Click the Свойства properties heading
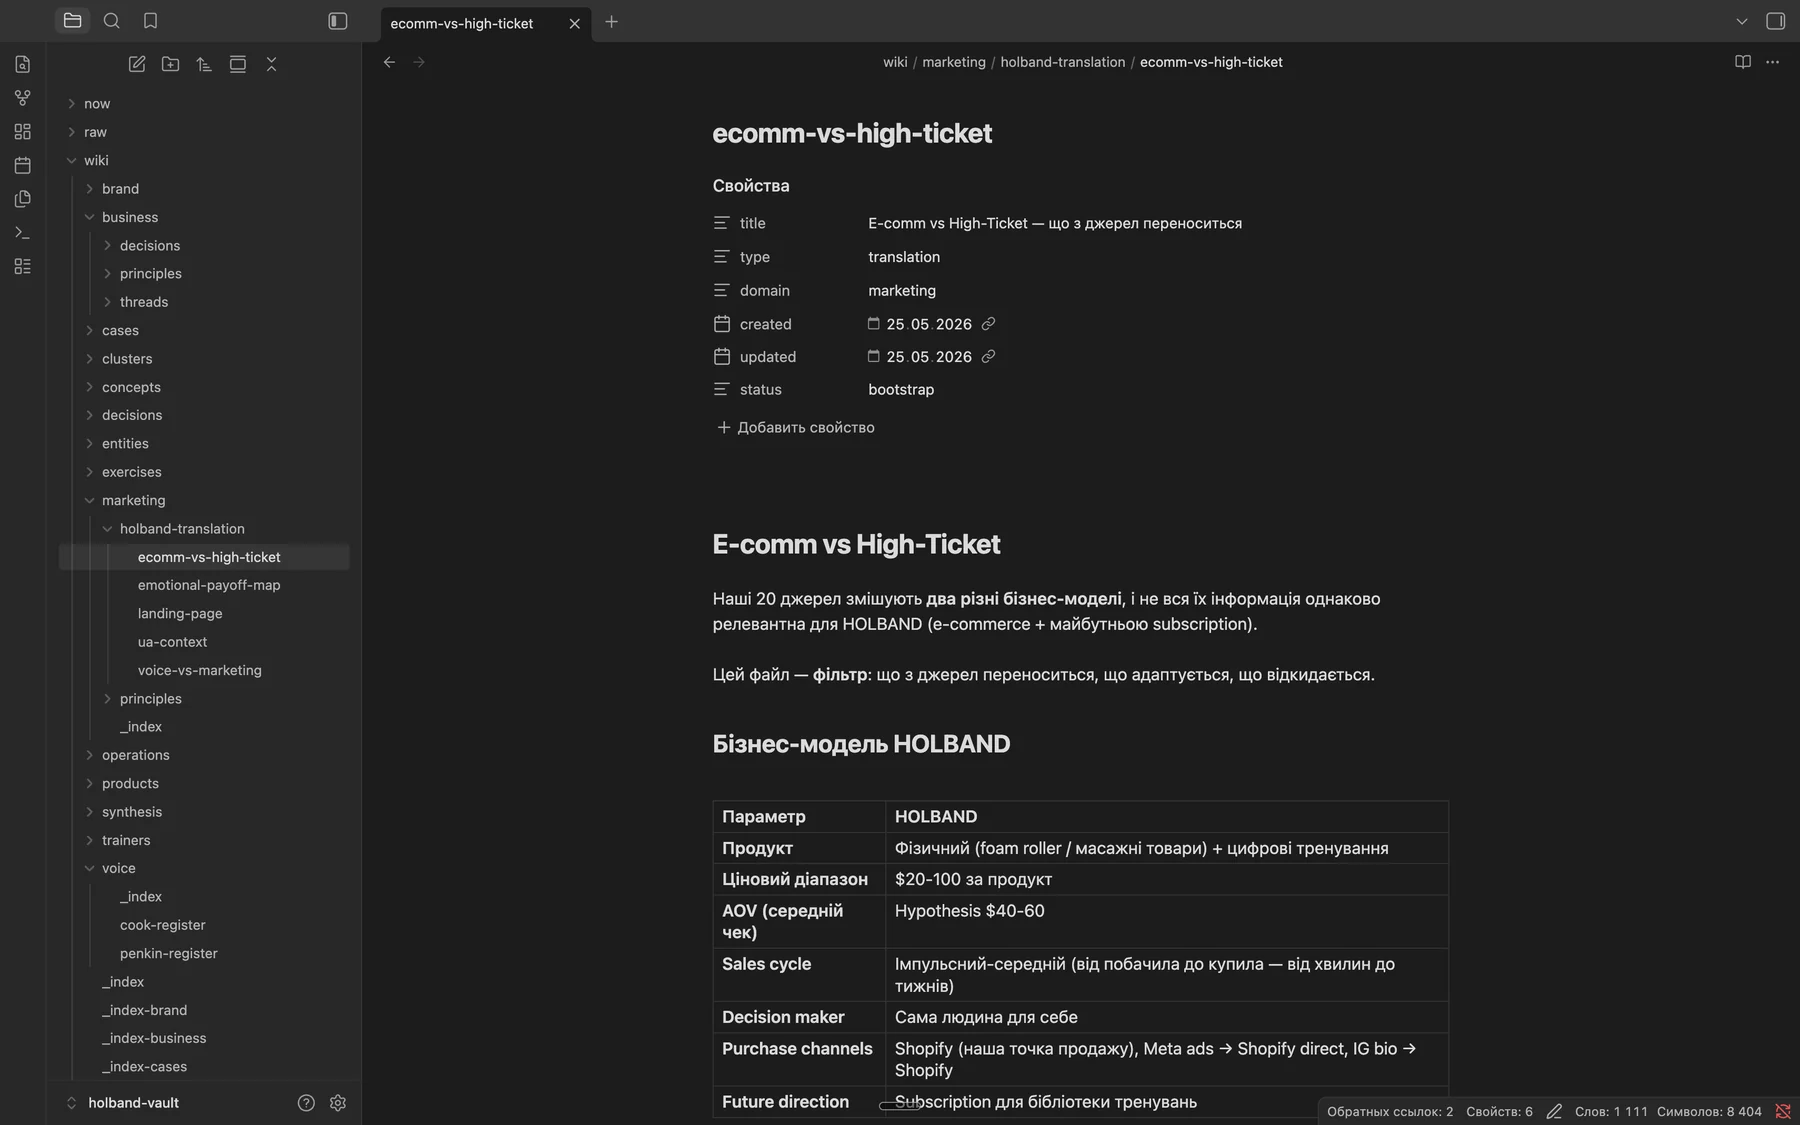The height and width of the screenshot is (1125, 1800). (x=751, y=186)
